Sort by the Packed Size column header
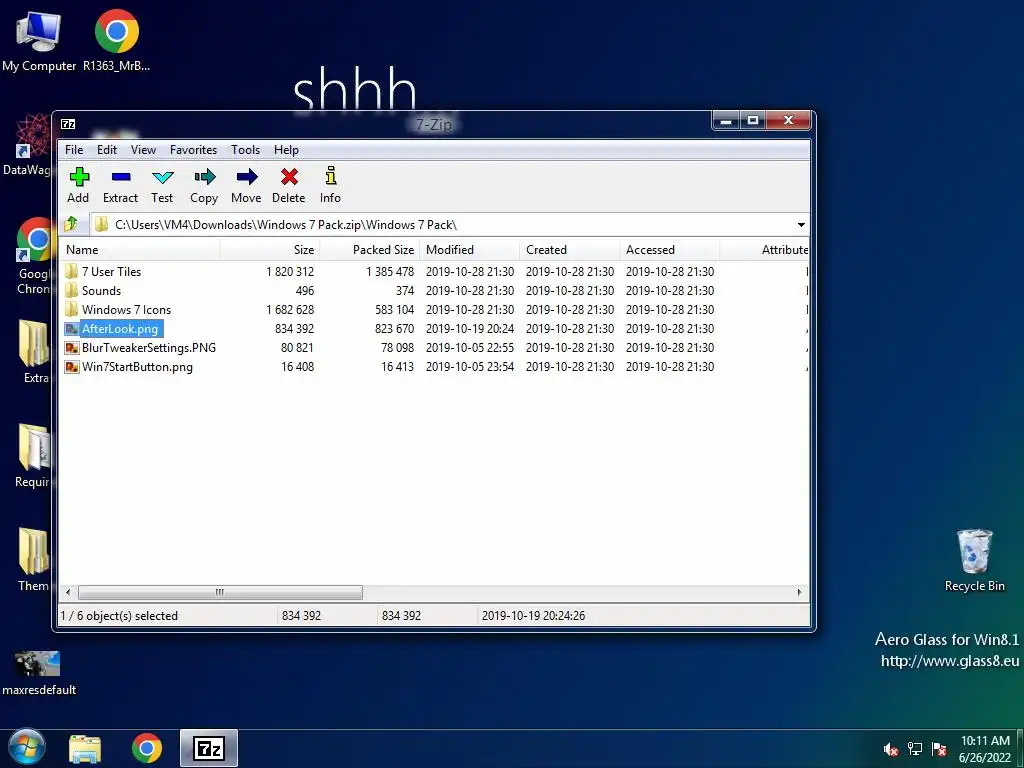 tap(370, 249)
